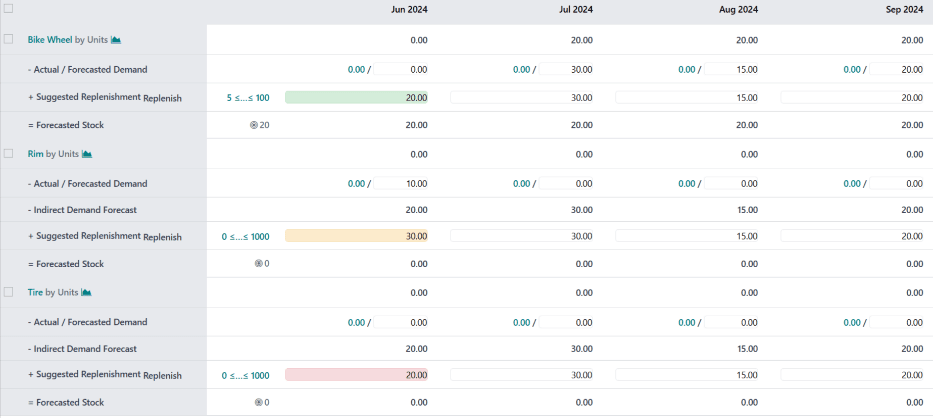Click Rim actual demand value for Jun 2024
The height and width of the screenshot is (418, 933).
point(356,184)
